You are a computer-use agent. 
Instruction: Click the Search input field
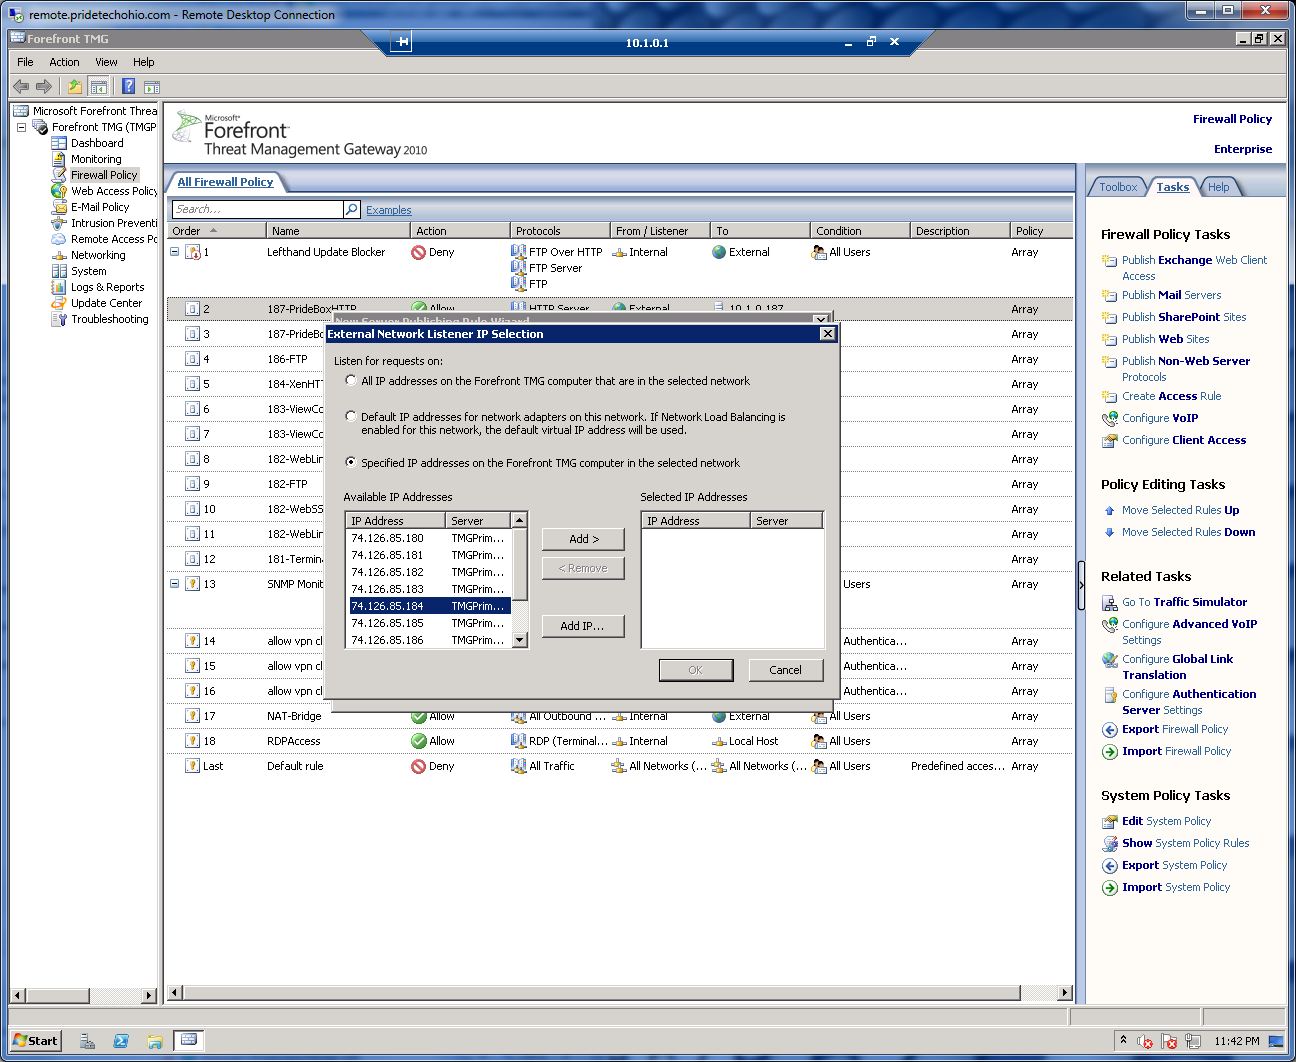coord(257,209)
